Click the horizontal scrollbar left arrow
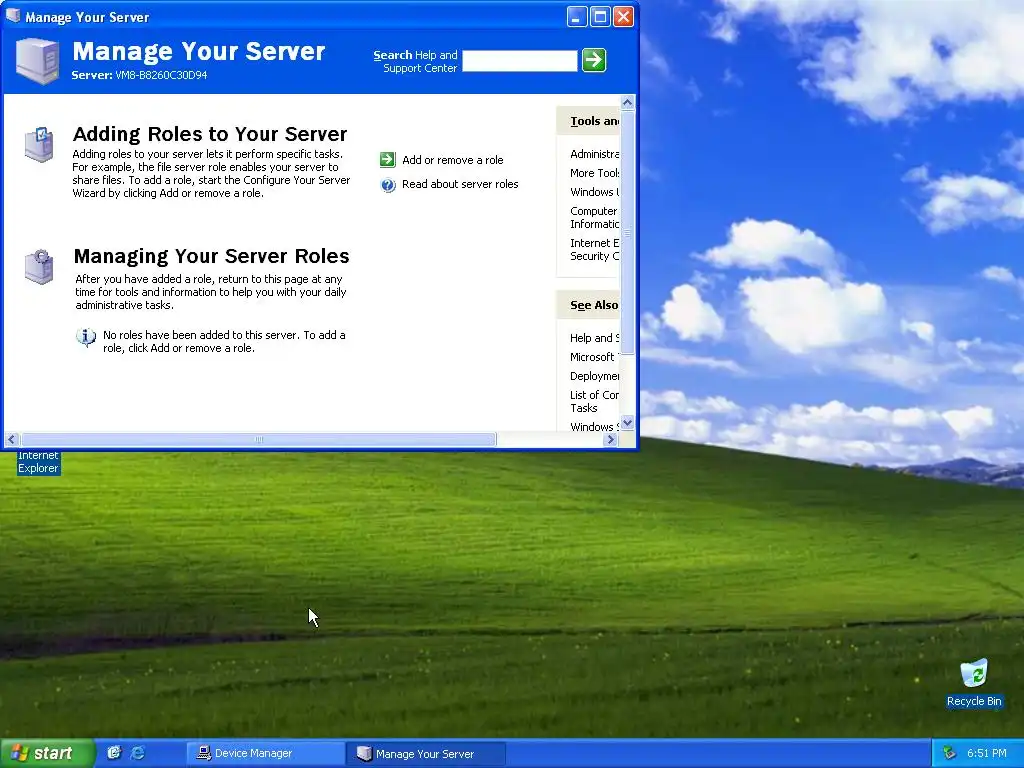The image size is (1024, 768). (11, 440)
